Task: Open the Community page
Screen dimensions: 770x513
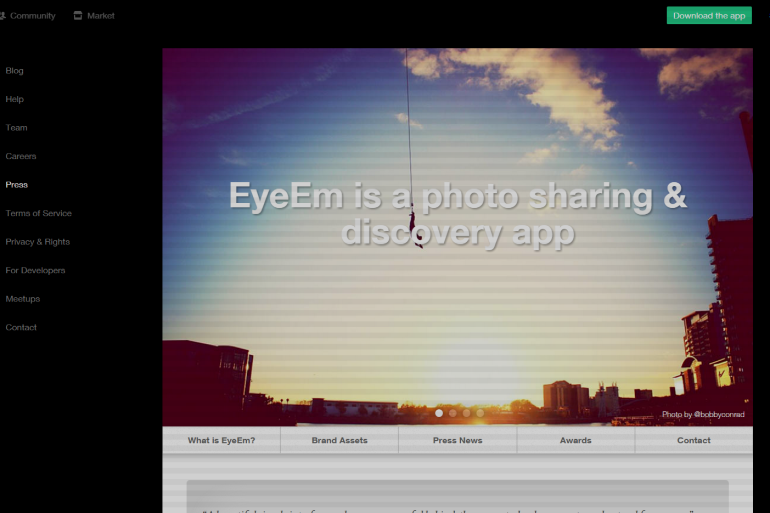Action: 32,16
